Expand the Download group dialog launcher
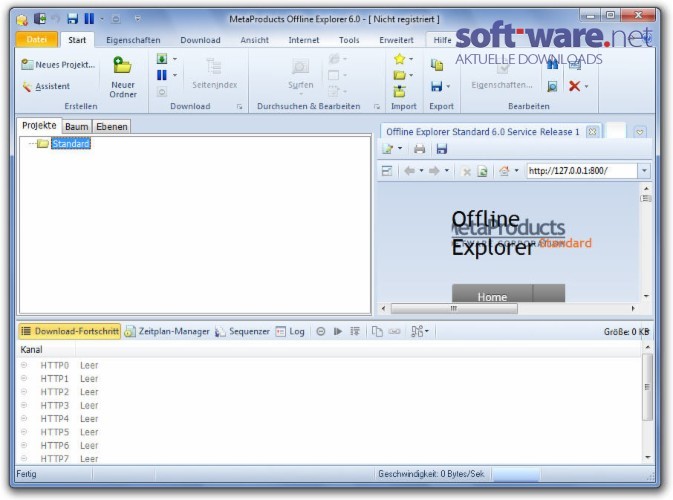The height and width of the screenshot is (500, 673). [239, 106]
